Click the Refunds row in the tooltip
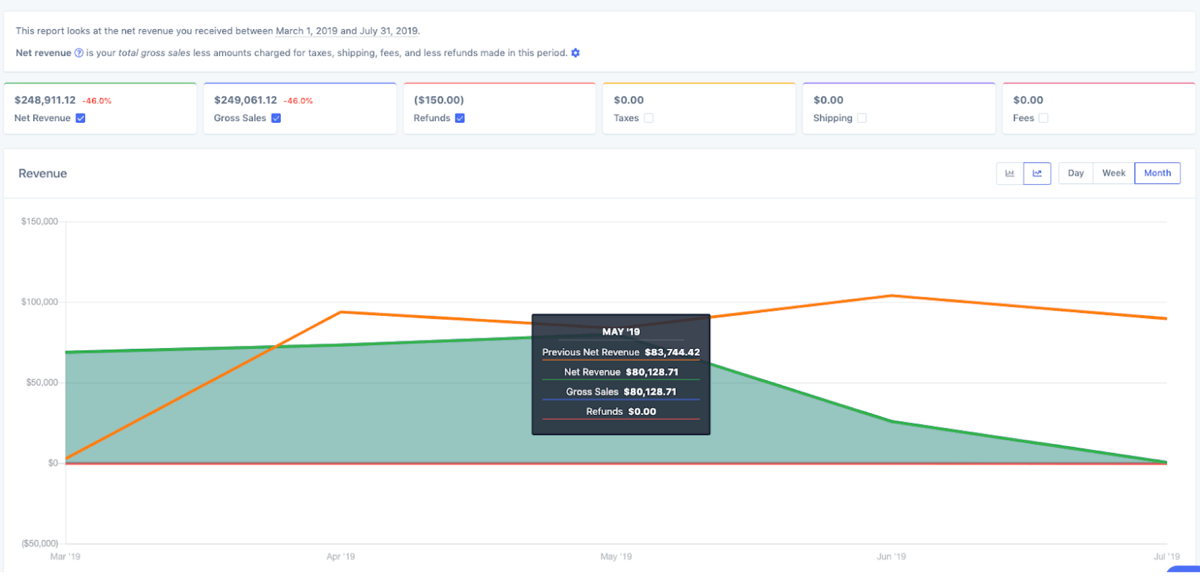Viewport: 1200px width, 576px height. (621, 411)
